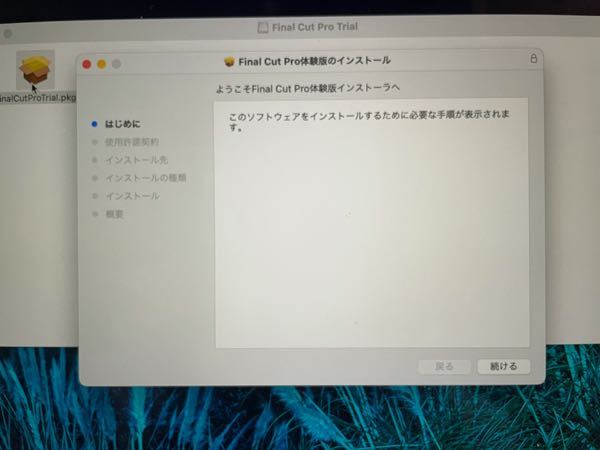The width and height of the screenshot is (600, 450).
Task: Minimize the installer with yellow button
Action: click(x=102, y=64)
